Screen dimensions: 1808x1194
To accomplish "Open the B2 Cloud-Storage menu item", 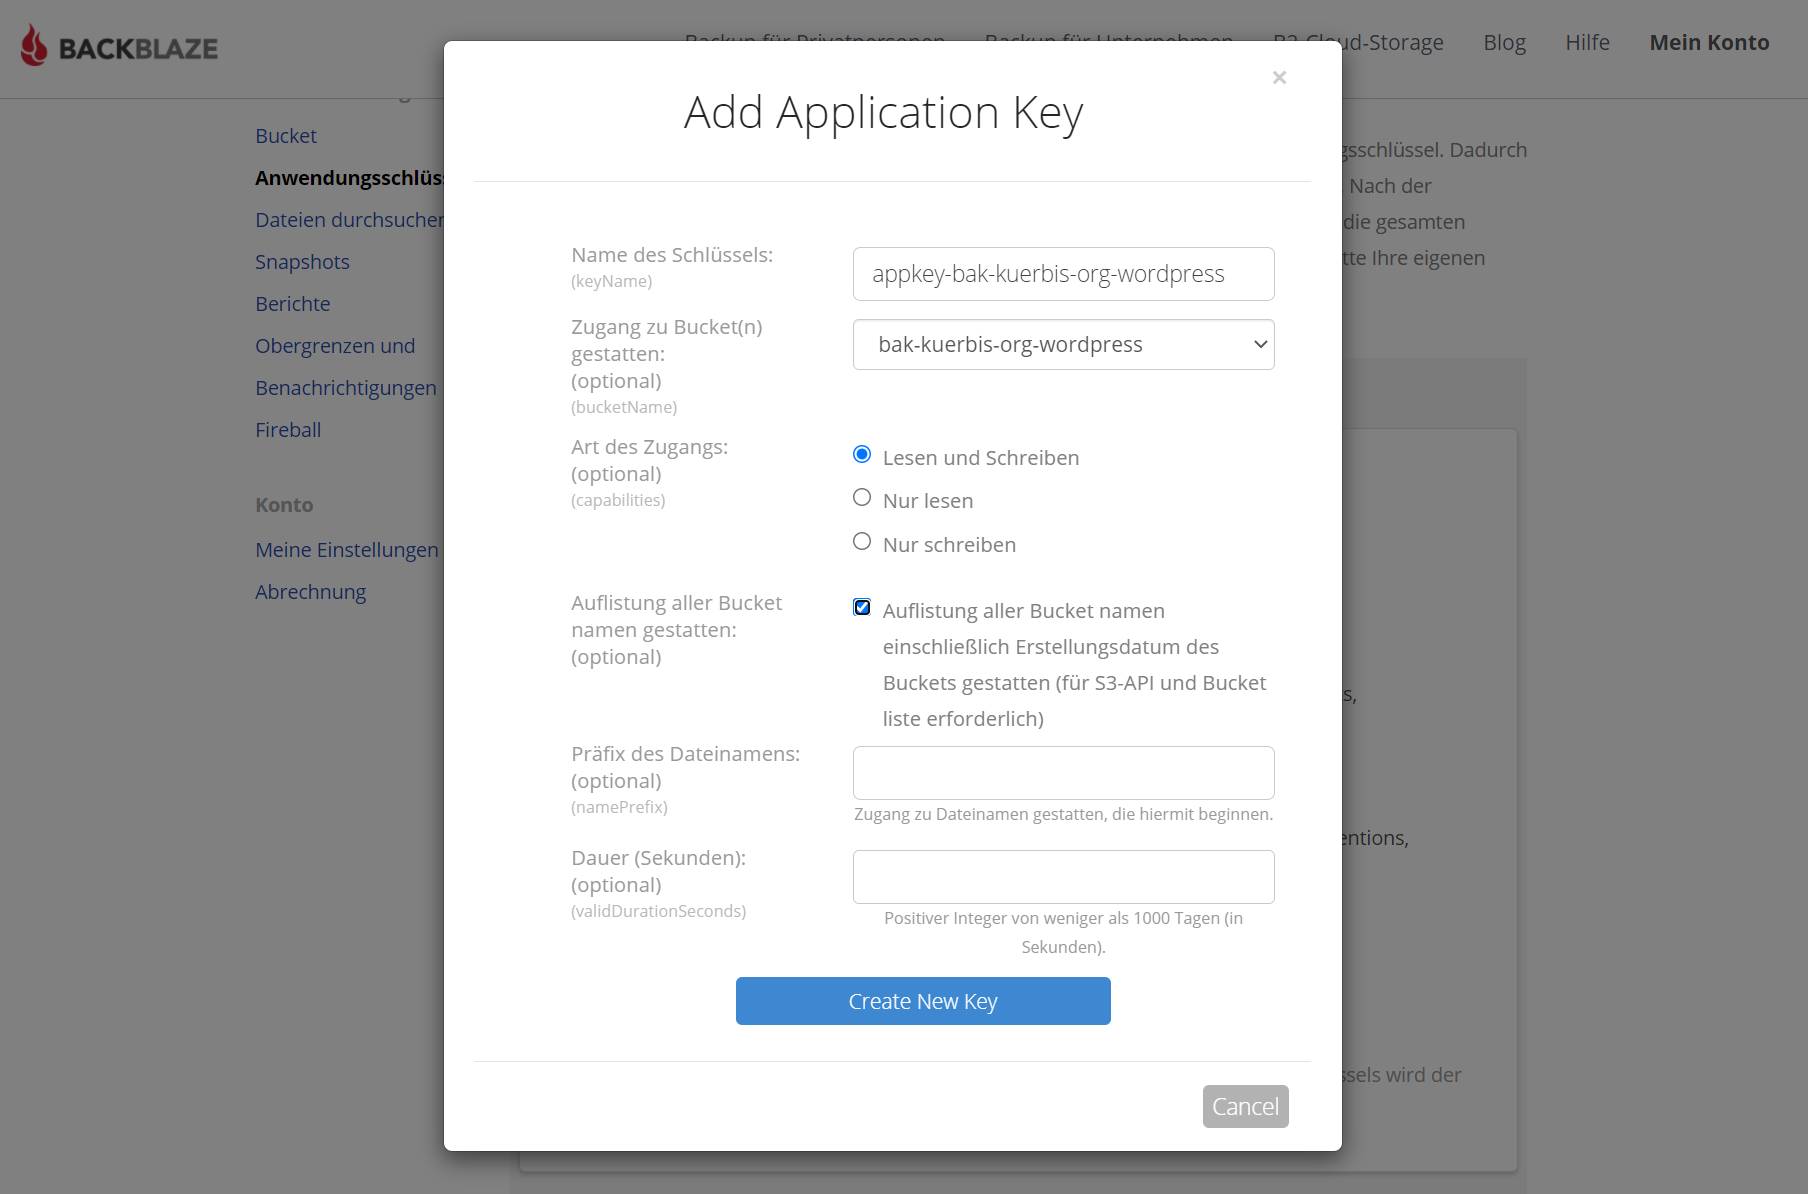I will (1393, 43).
